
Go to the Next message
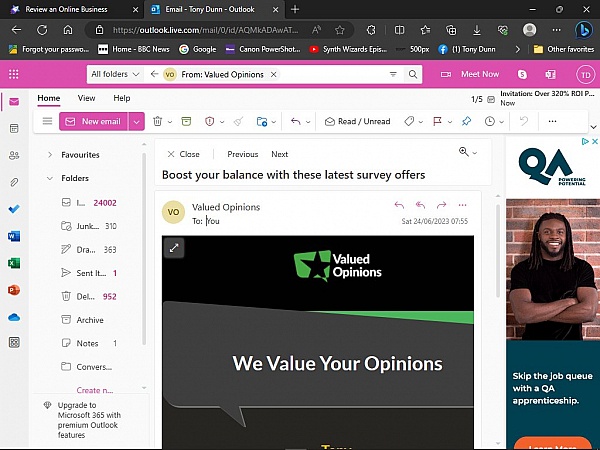(279, 154)
